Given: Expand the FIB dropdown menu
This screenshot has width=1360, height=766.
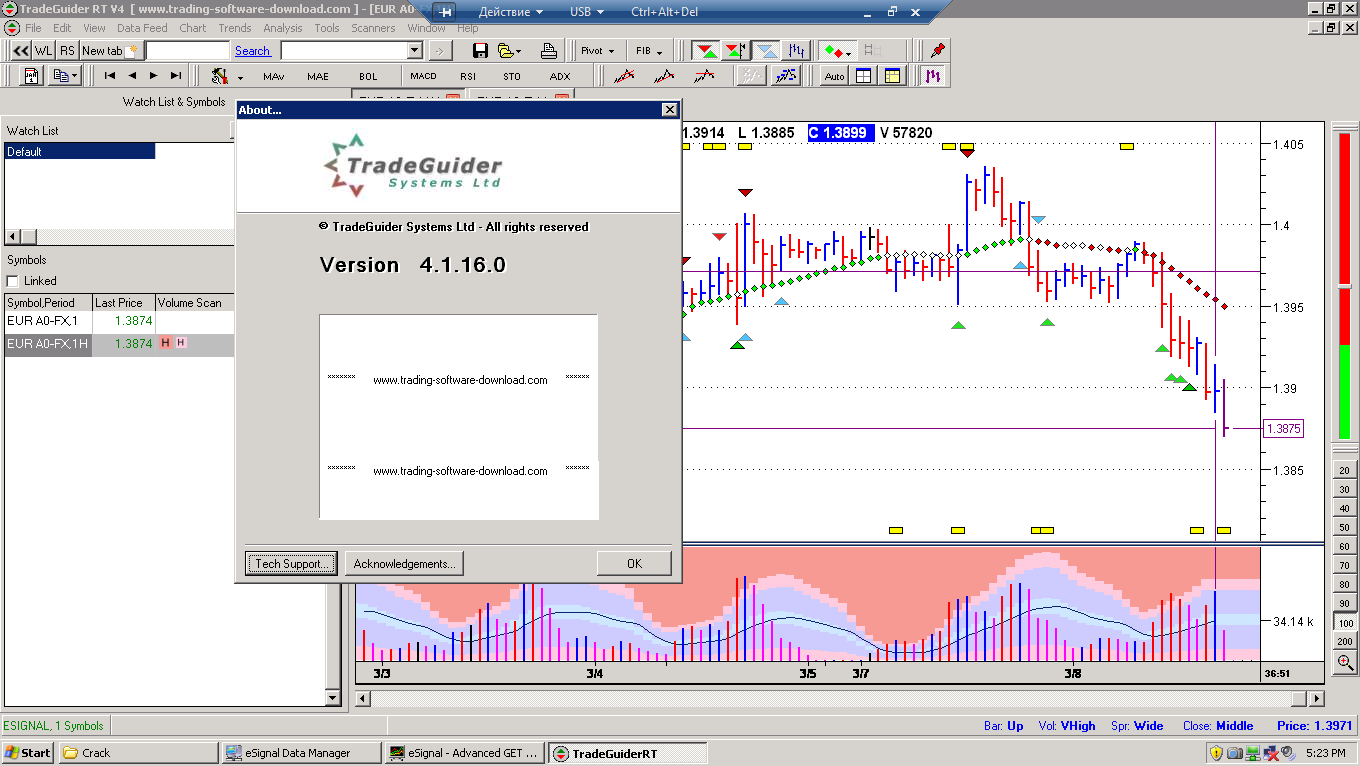Looking at the screenshot, I should click(649, 51).
